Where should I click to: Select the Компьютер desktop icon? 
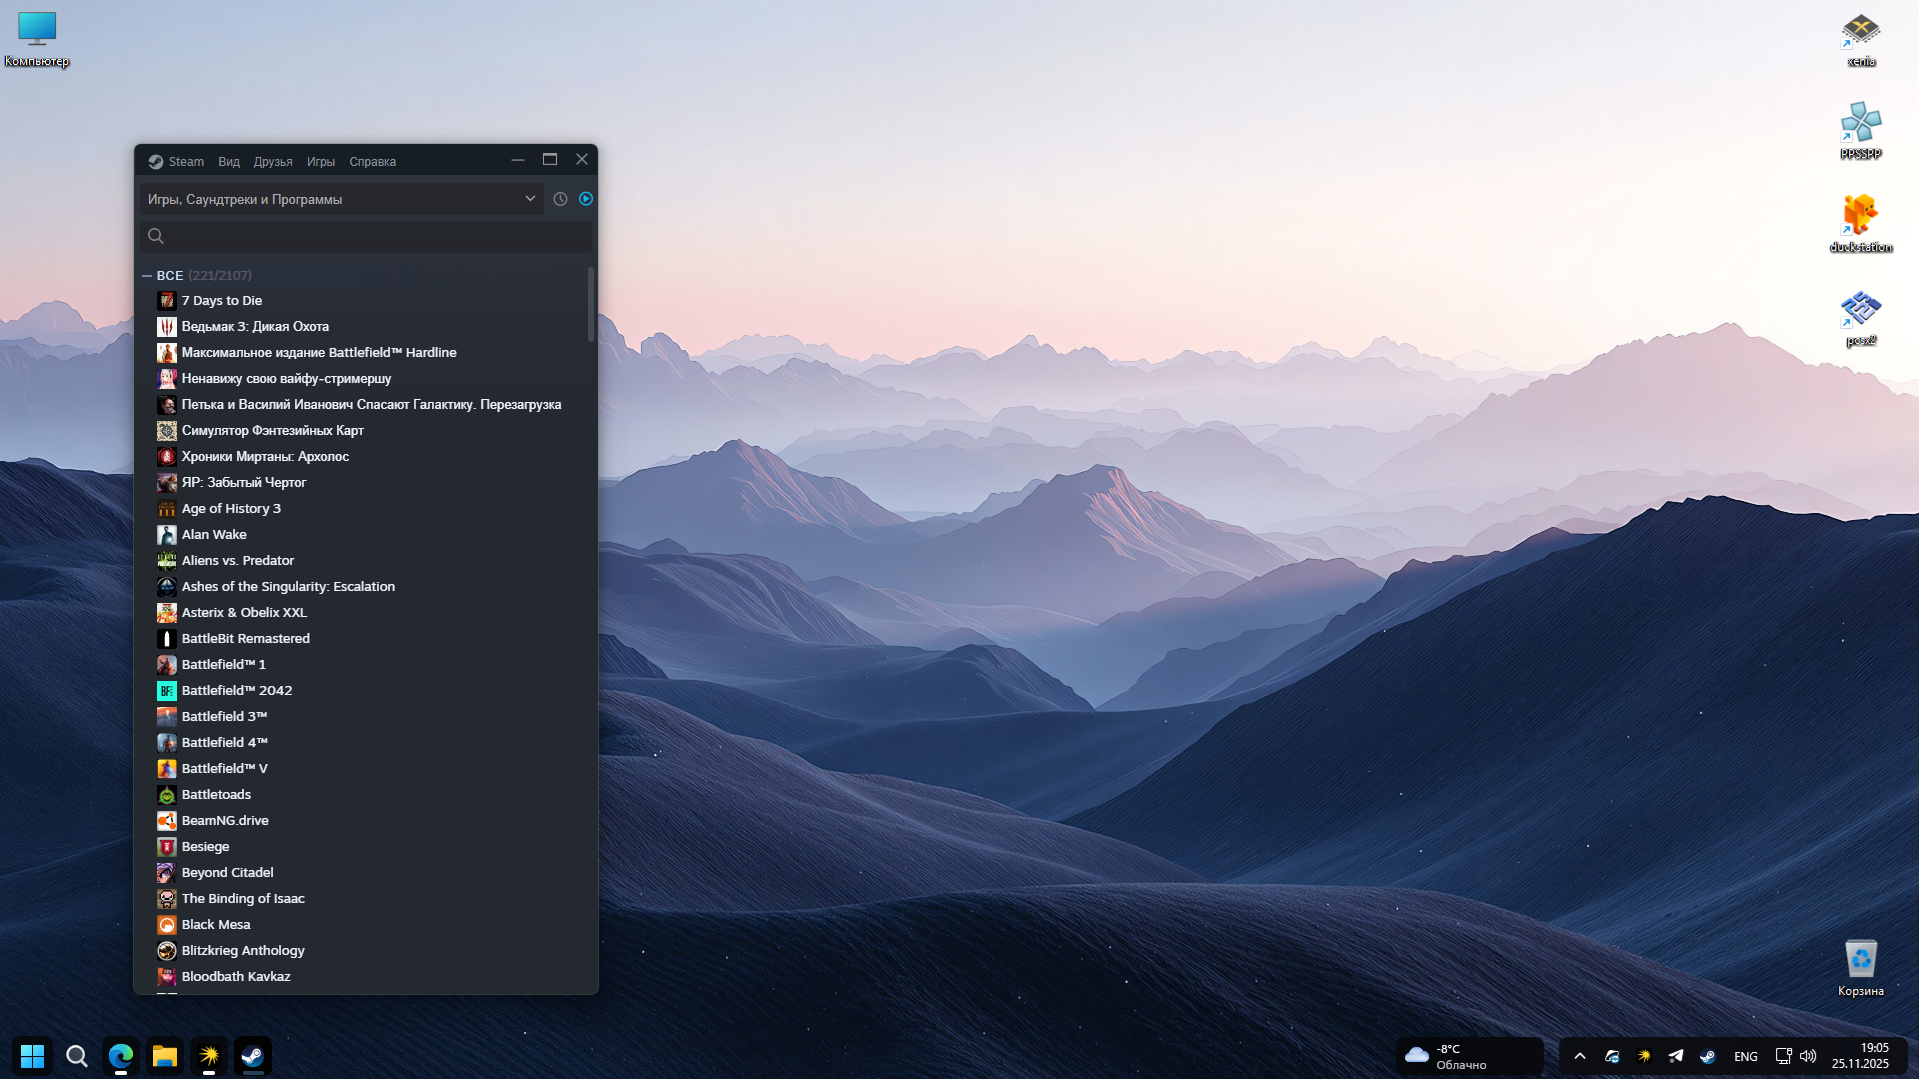click(x=37, y=39)
